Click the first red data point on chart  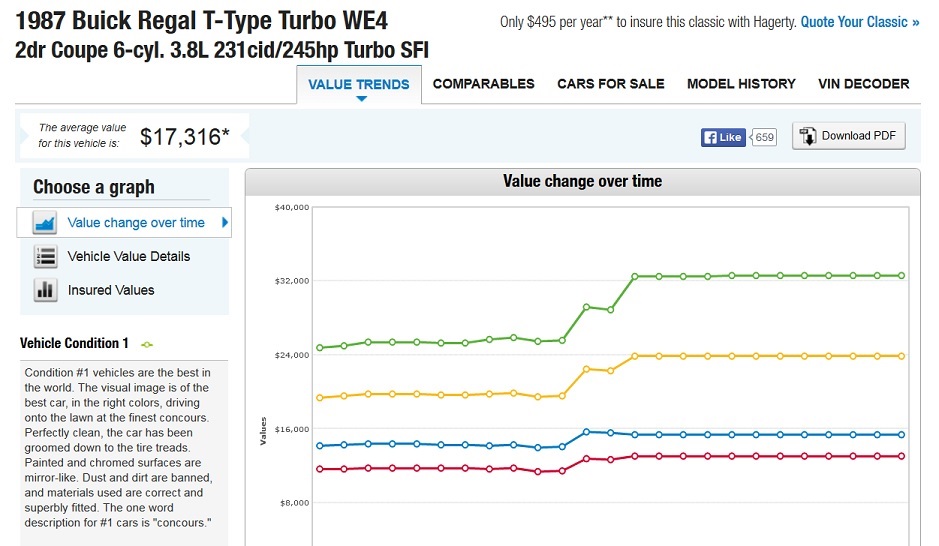click(320, 469)
